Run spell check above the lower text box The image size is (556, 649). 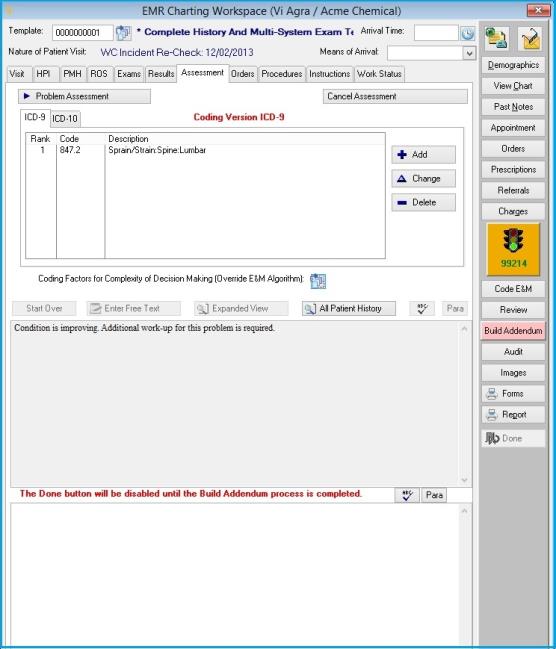pyautogui.click(x=407, y=495)
